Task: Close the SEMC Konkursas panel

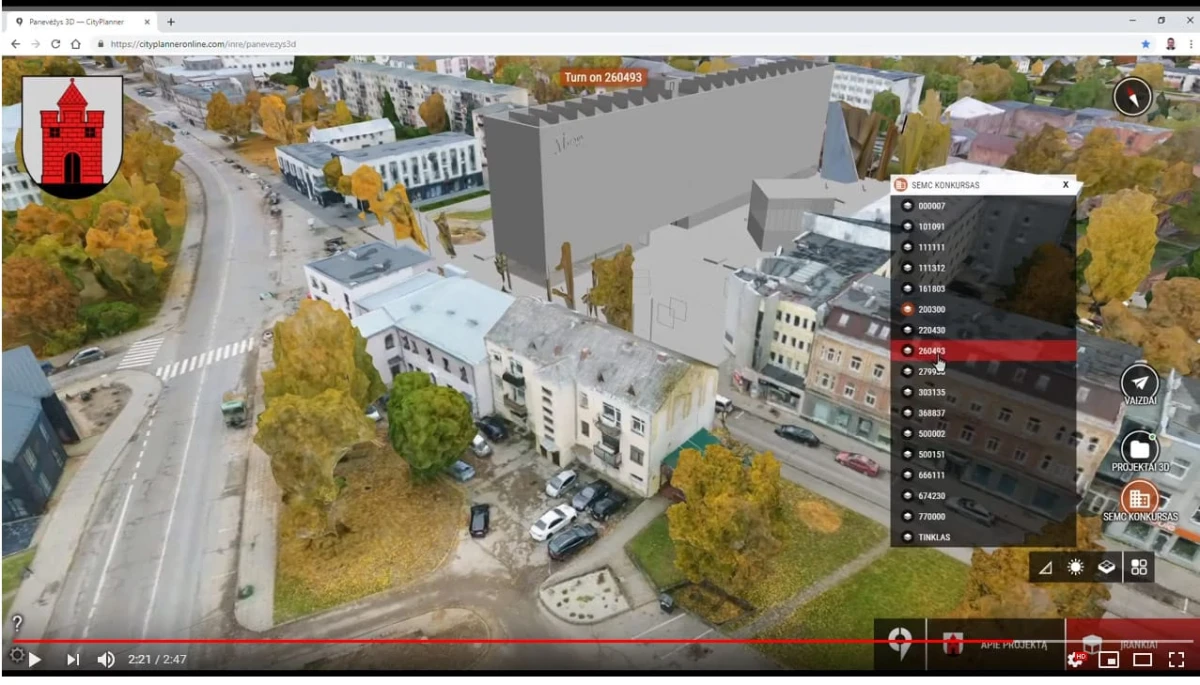Action: (x=1066, y=184)
